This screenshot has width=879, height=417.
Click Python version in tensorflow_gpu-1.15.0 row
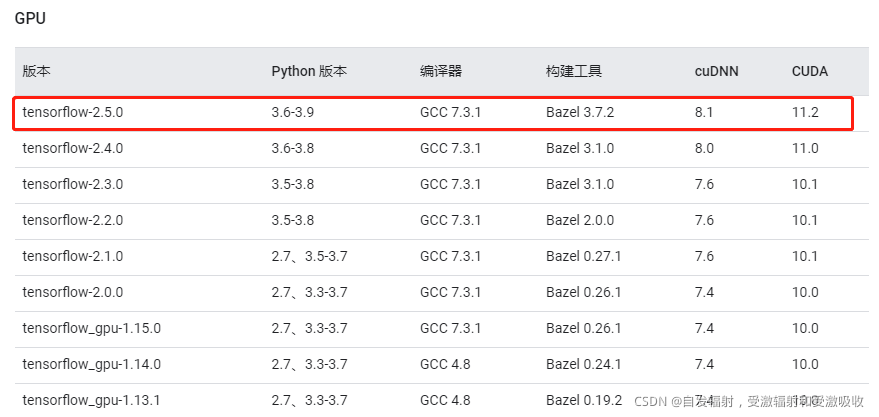tap(309, 328)
